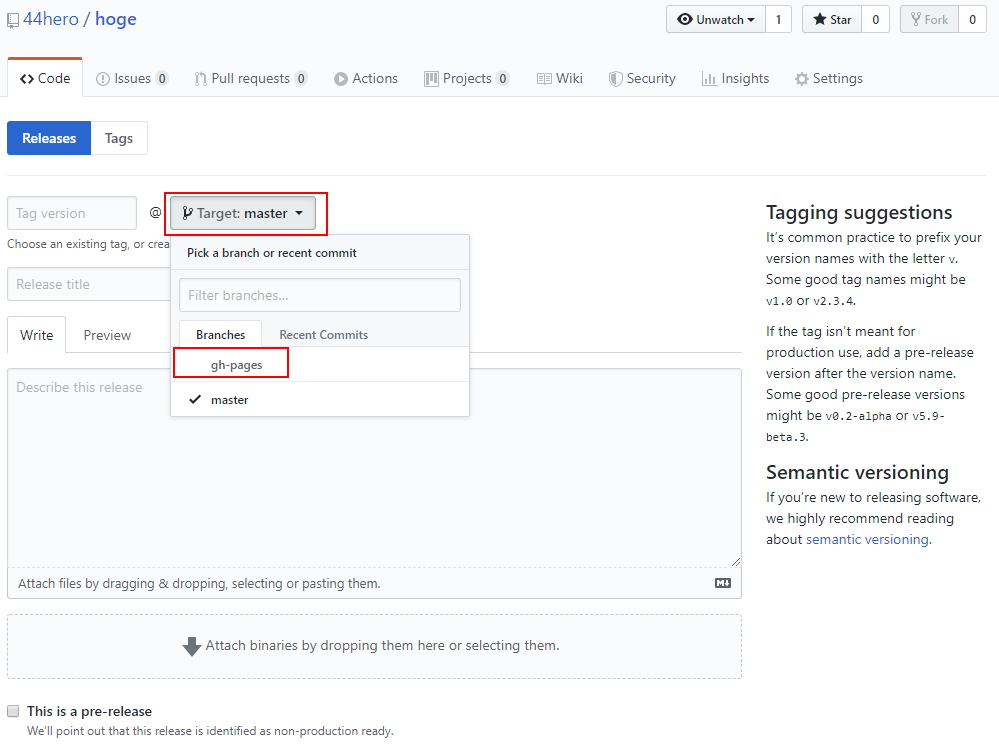Click the Semantic versioning heading
The width and height of the screenshot is (999, 752).
coord(857,472)
